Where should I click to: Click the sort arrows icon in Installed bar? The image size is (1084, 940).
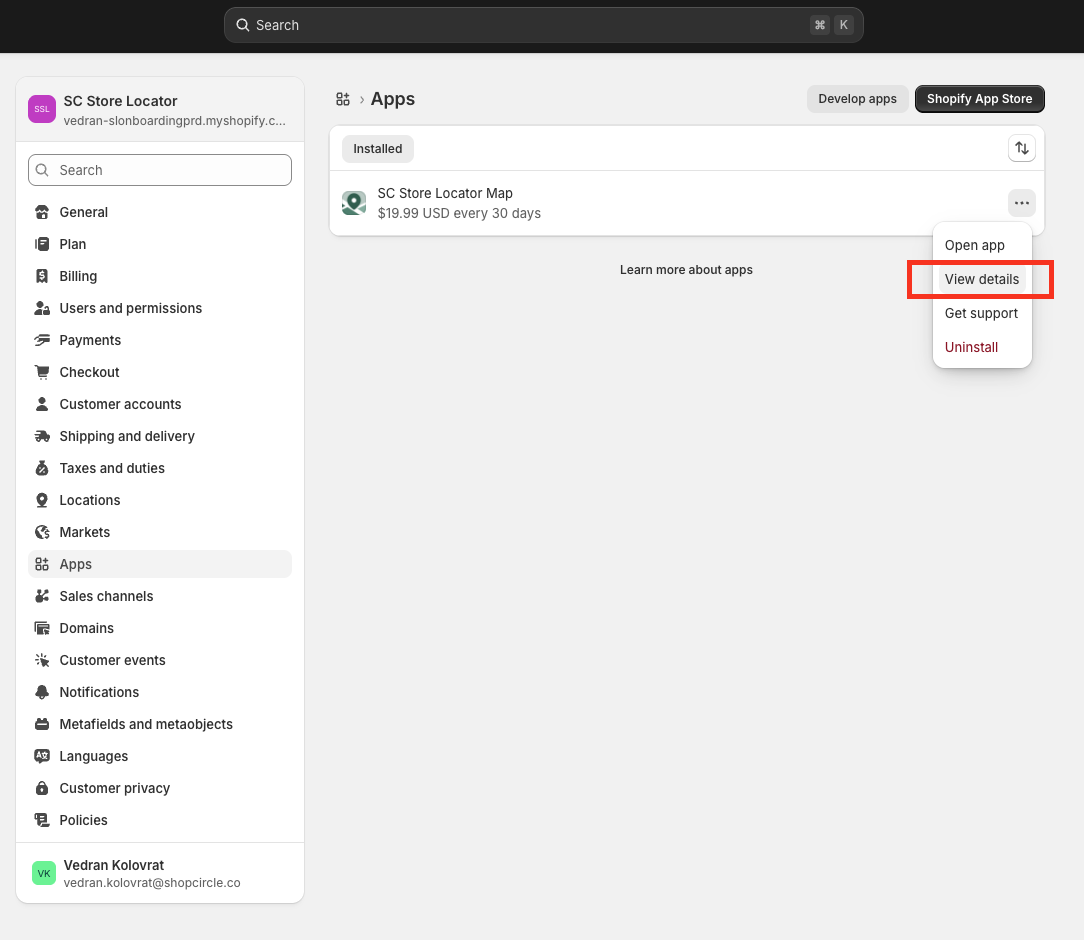pyautogui.click(x=1021, y=148)
